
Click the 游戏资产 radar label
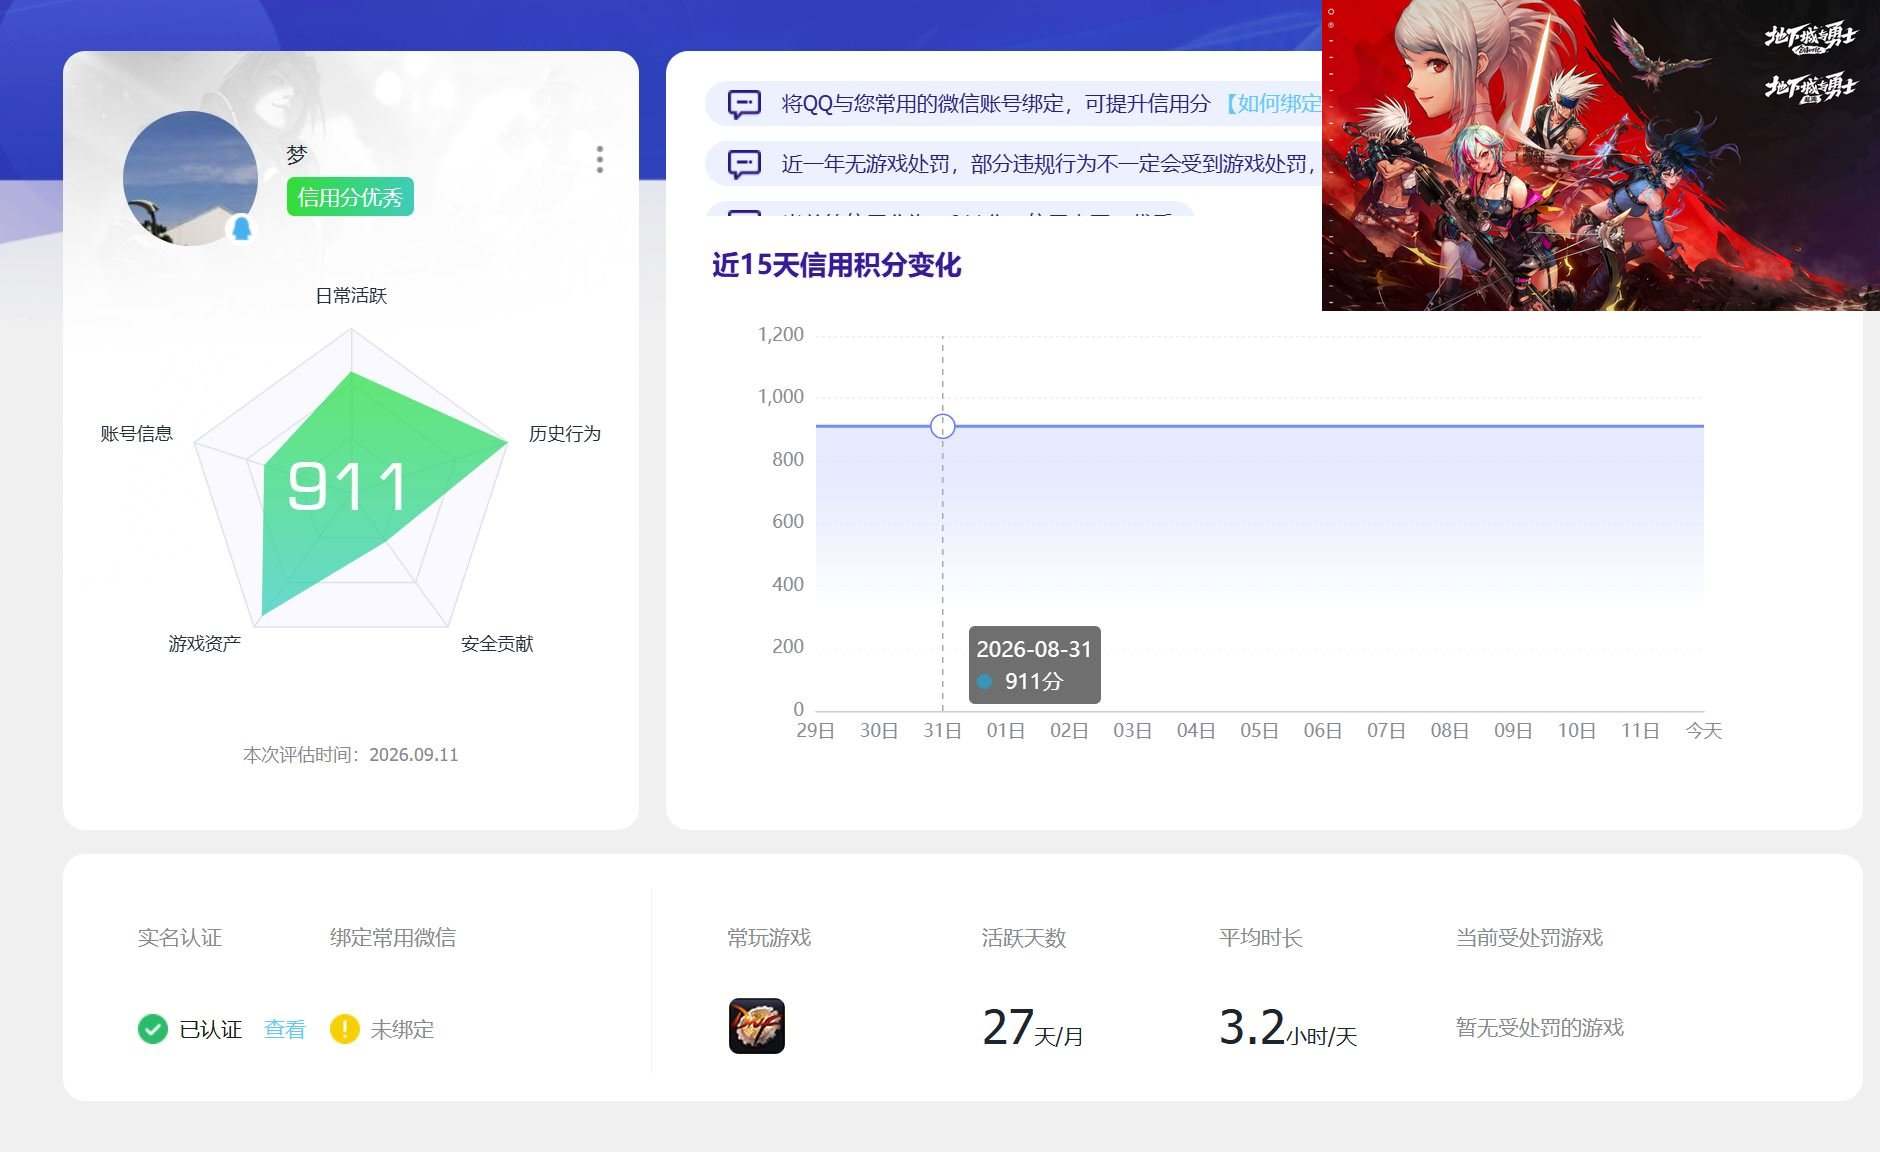tap(205, 643)
